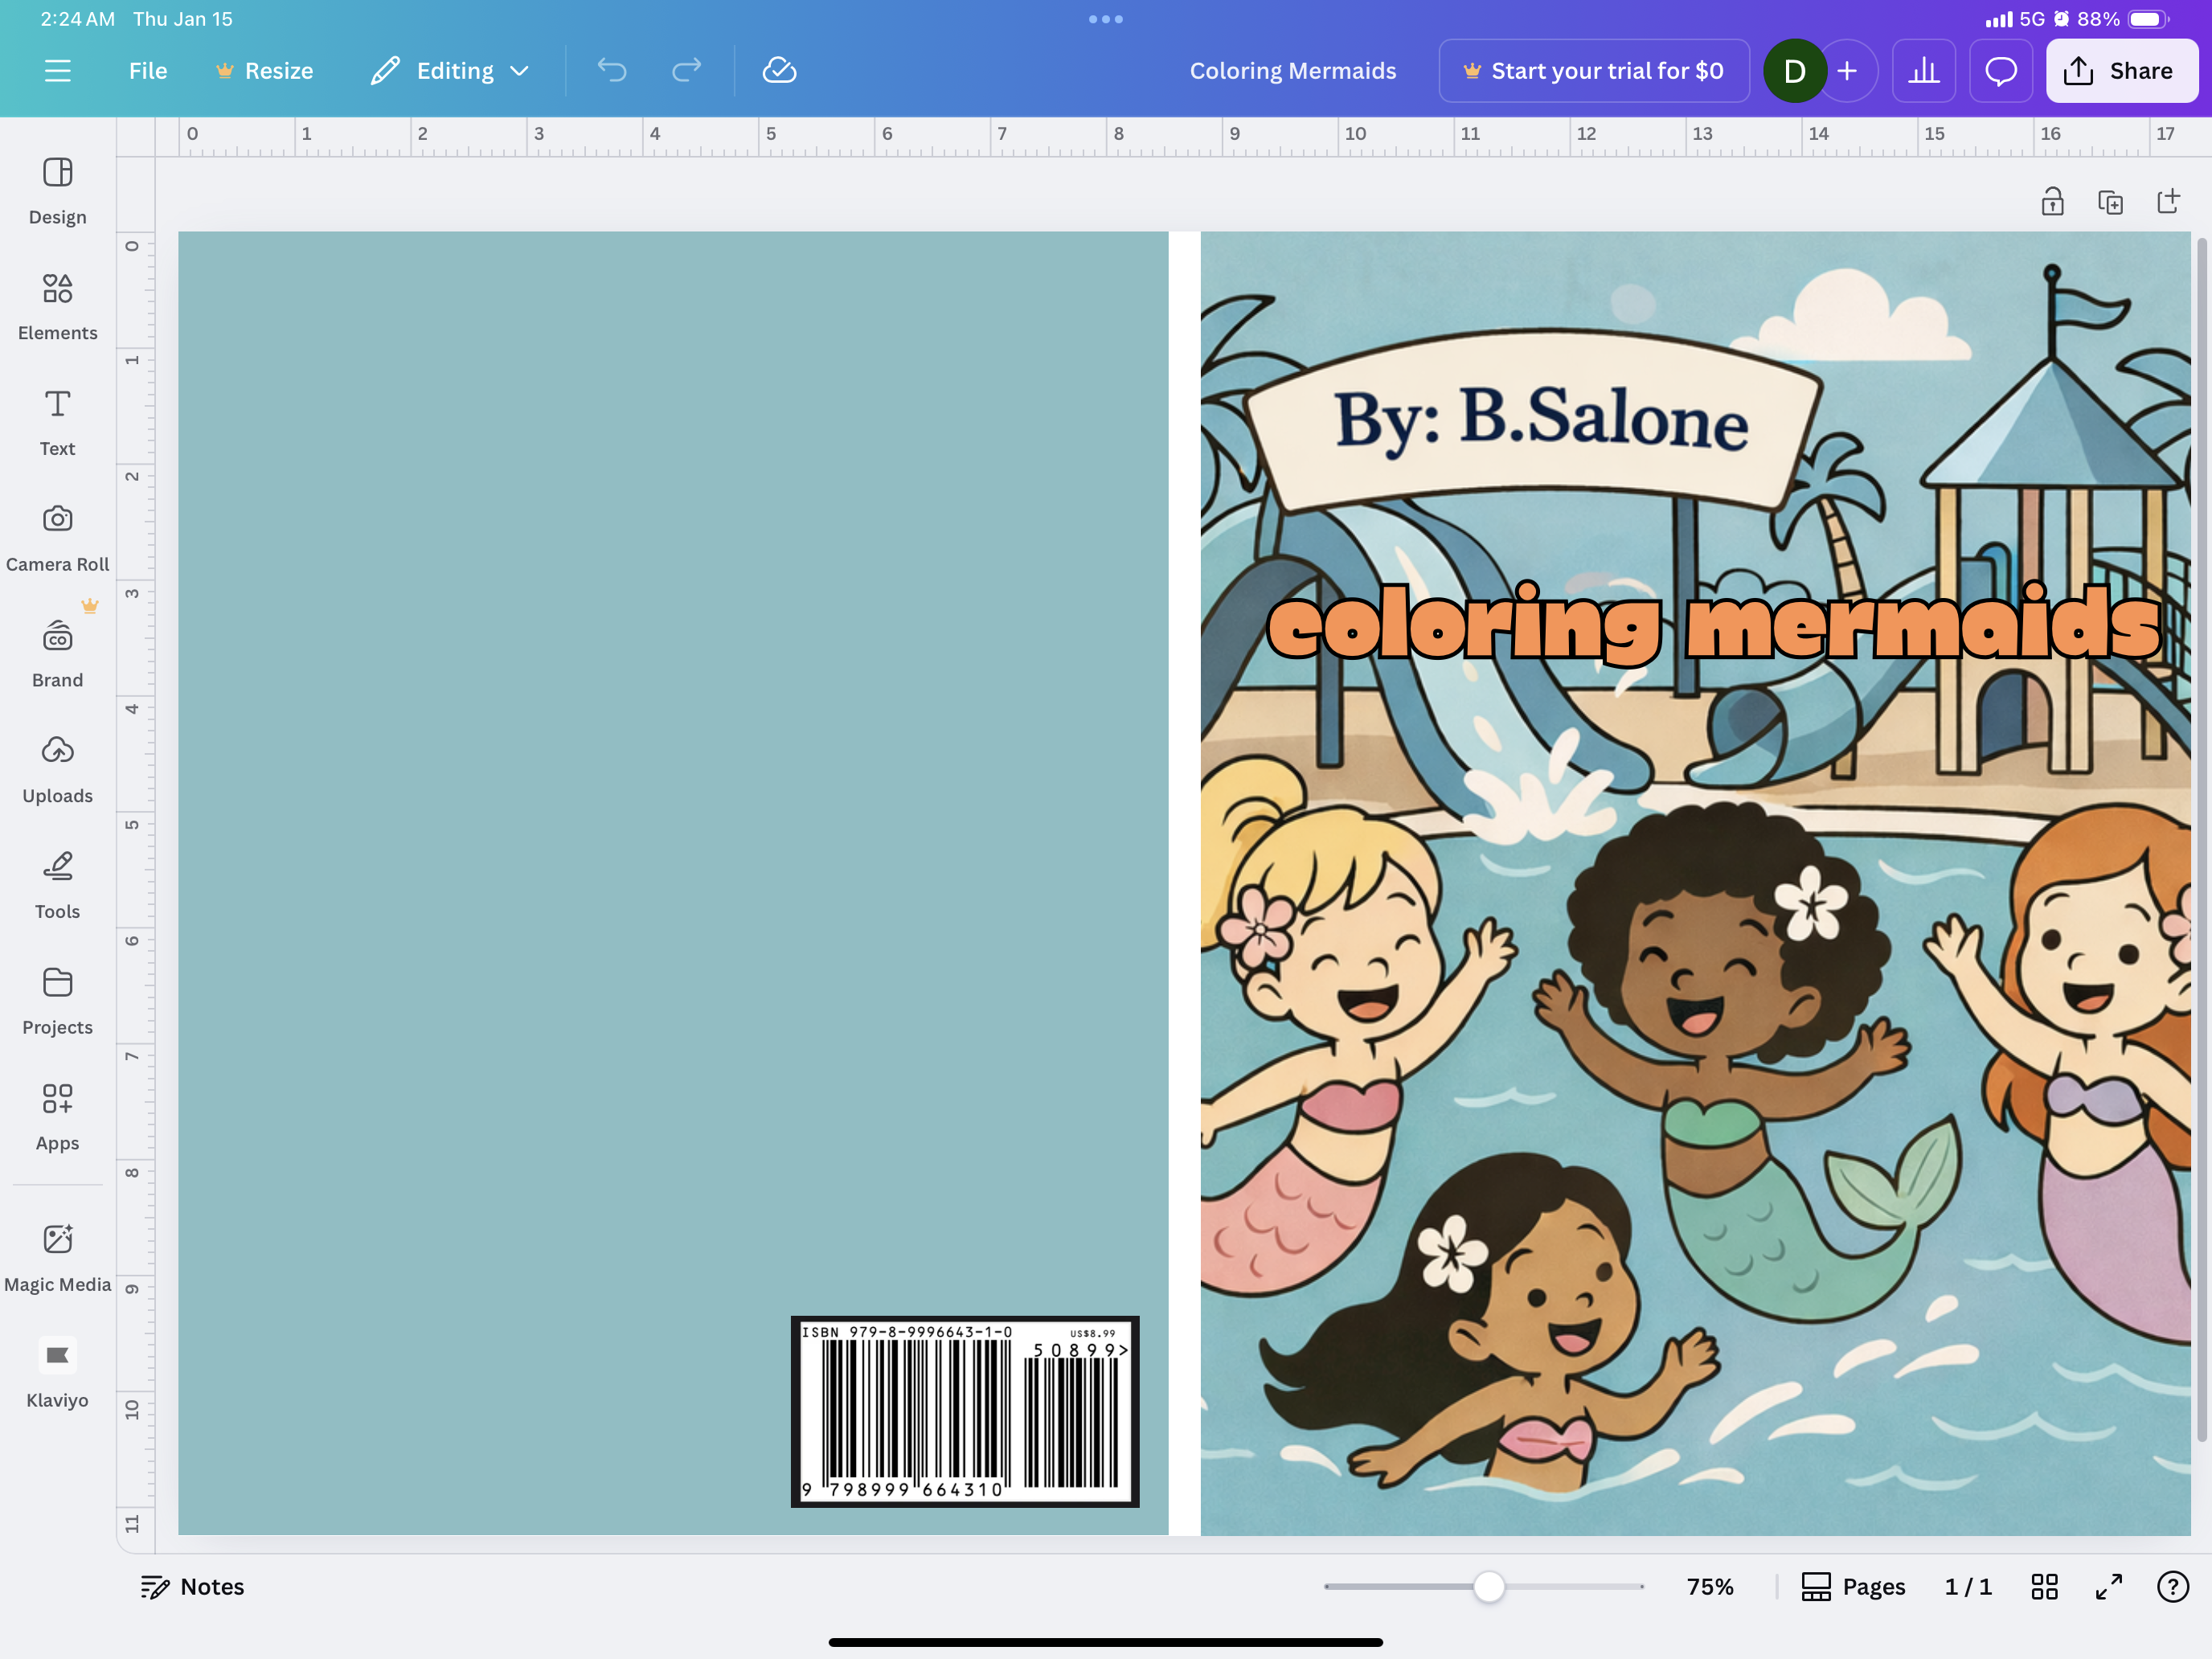
Task: Expand the Editing mode dropdown
Action: click(450, 71)
